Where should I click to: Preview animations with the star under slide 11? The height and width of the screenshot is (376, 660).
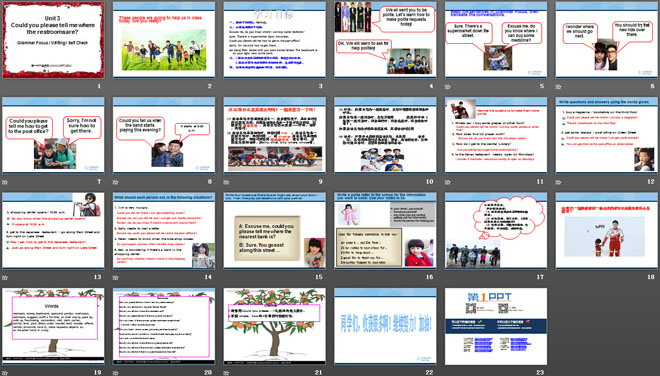click(448, 182)
